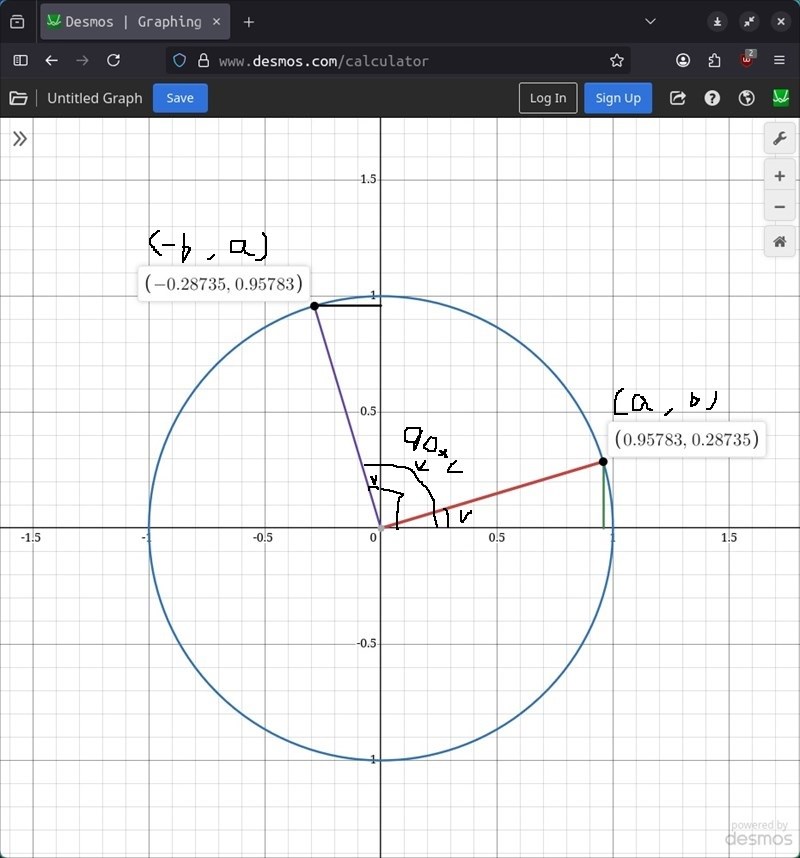
Task: Click the green Desmos apps icon
Action: pyautogui.click(x=780, y=98)
